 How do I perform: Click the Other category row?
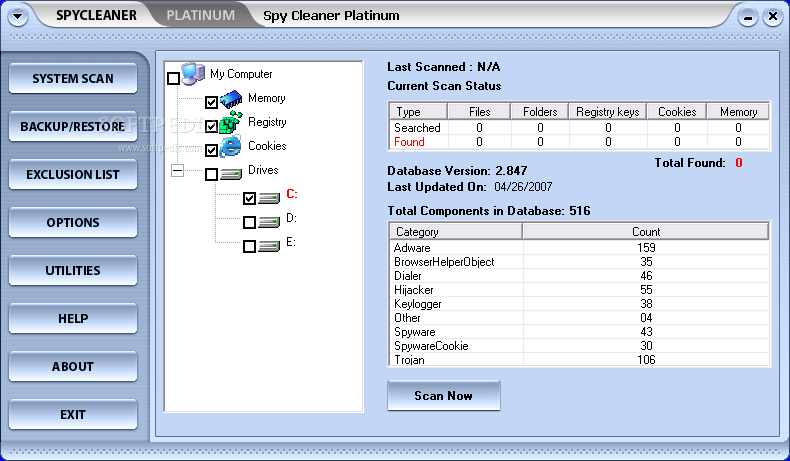[579, 318]
